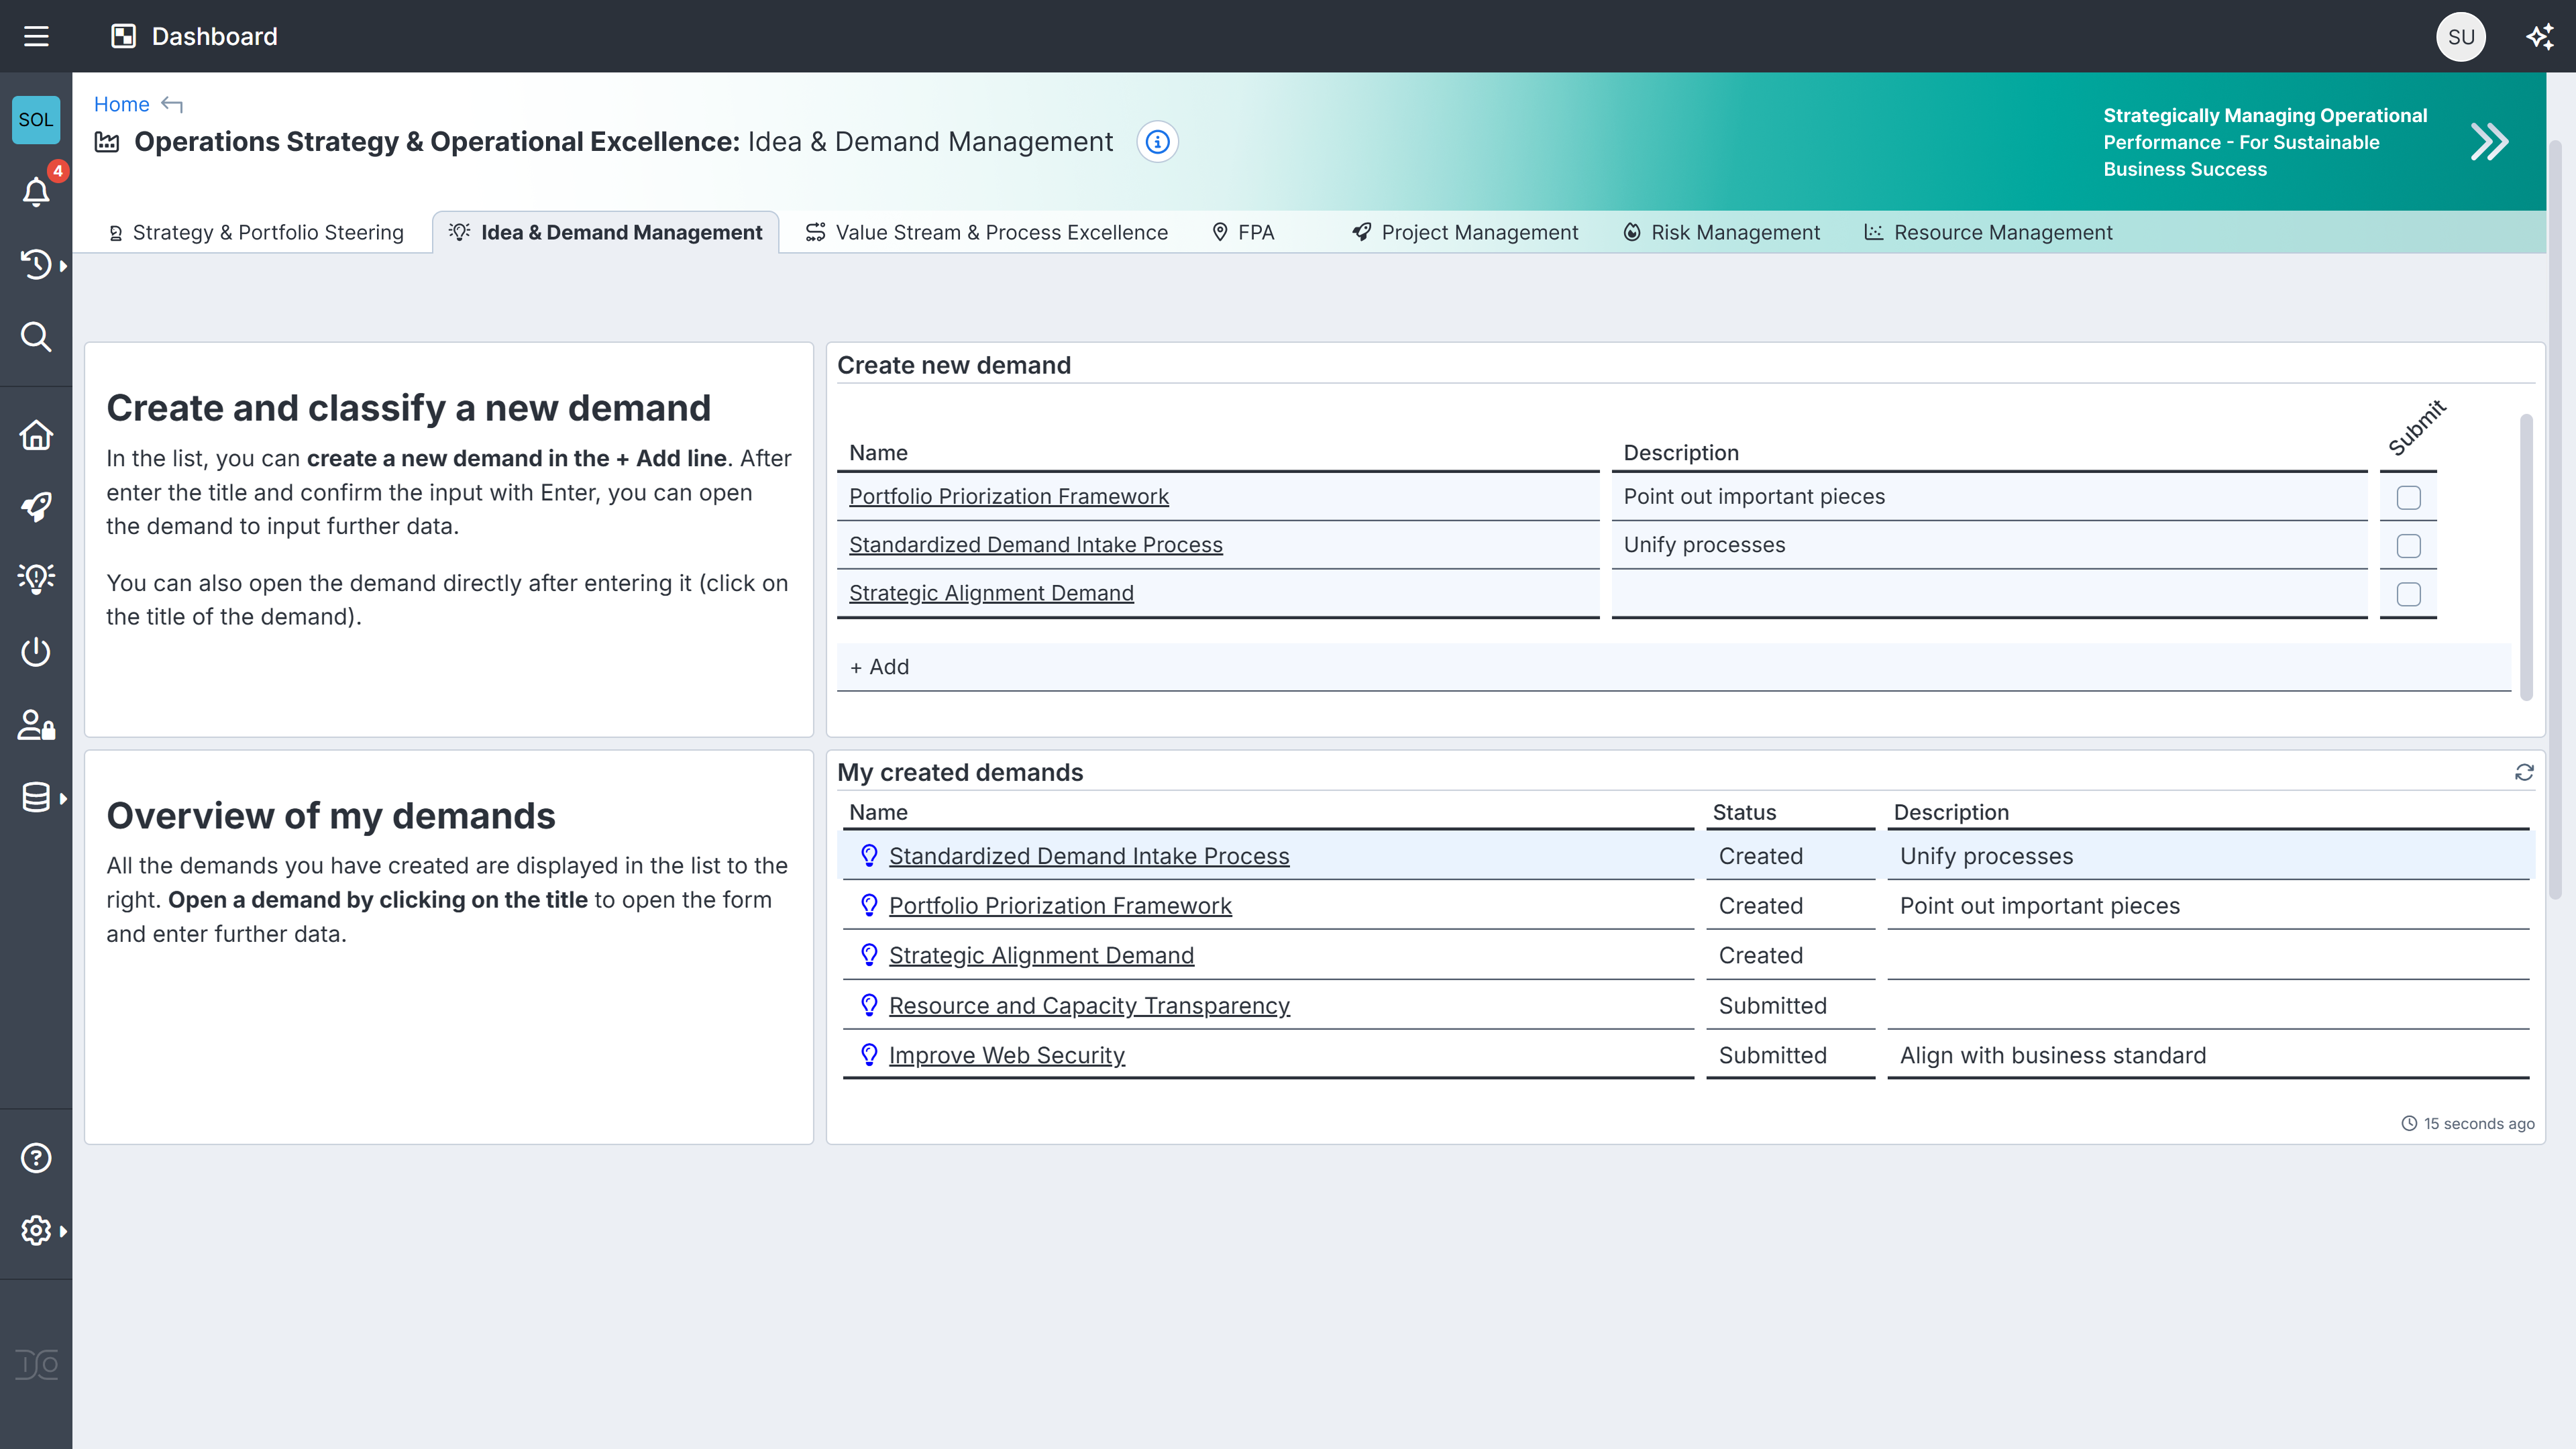Click the search magnifier in sidebar
2576x1449 pixels.
pos(36,336)
